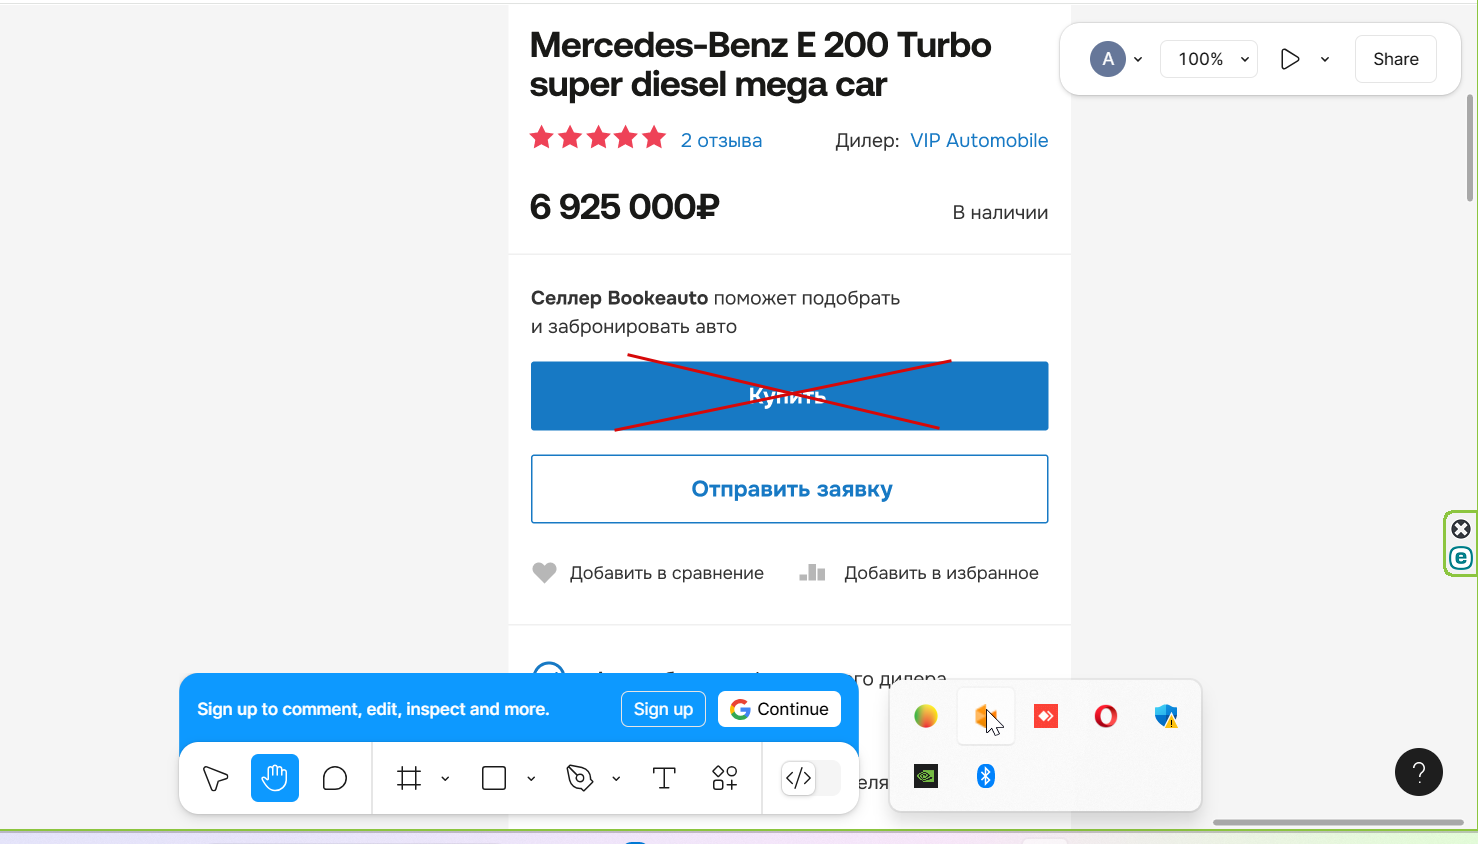Expand the Frame tool options arrow
Screen dimensions: 1478x844
click(x=445, y=779)
